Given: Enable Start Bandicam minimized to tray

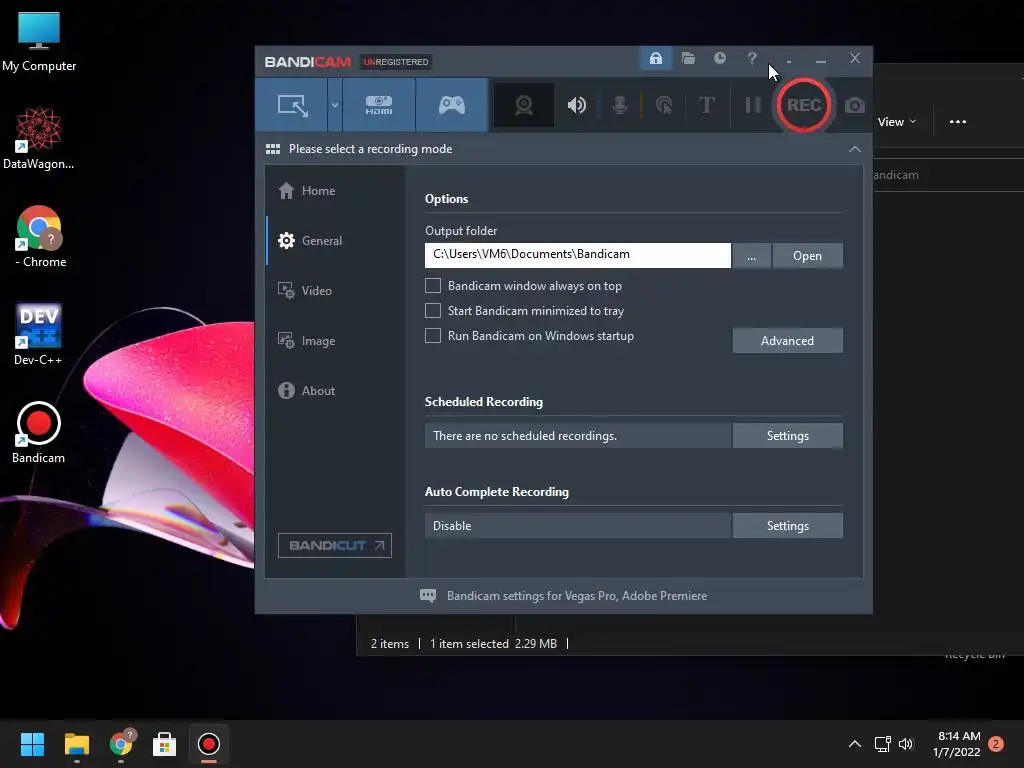Looking at the screenshot, I should pos(433,311).
